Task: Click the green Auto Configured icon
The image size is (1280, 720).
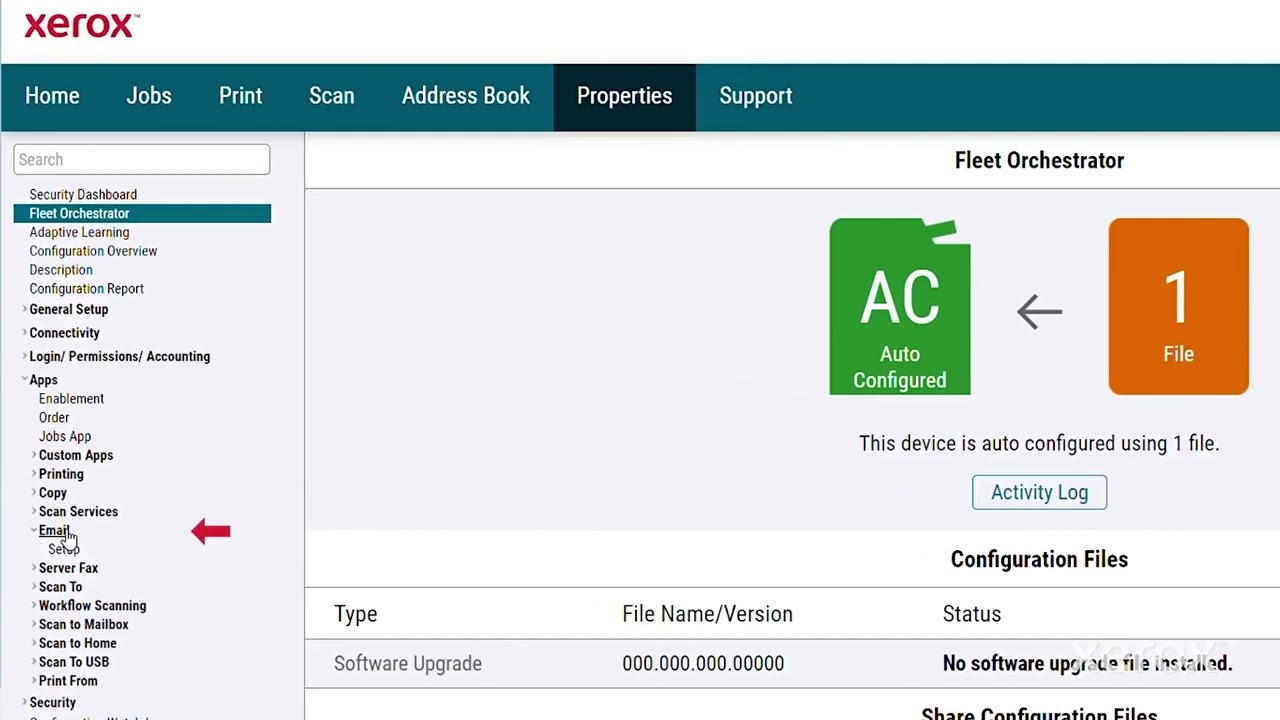Action: [x=899, y=306]
